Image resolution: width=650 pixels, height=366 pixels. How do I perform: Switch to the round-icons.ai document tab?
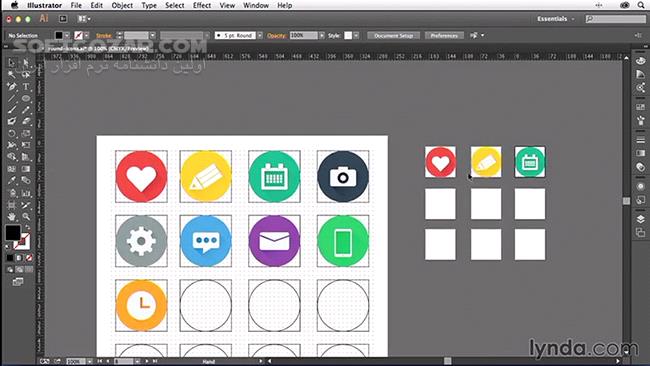point(98,48)
